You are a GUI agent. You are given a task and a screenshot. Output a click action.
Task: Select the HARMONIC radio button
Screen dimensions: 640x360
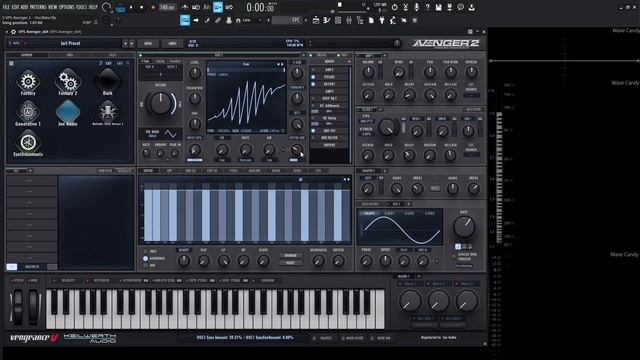coord(146,258)
